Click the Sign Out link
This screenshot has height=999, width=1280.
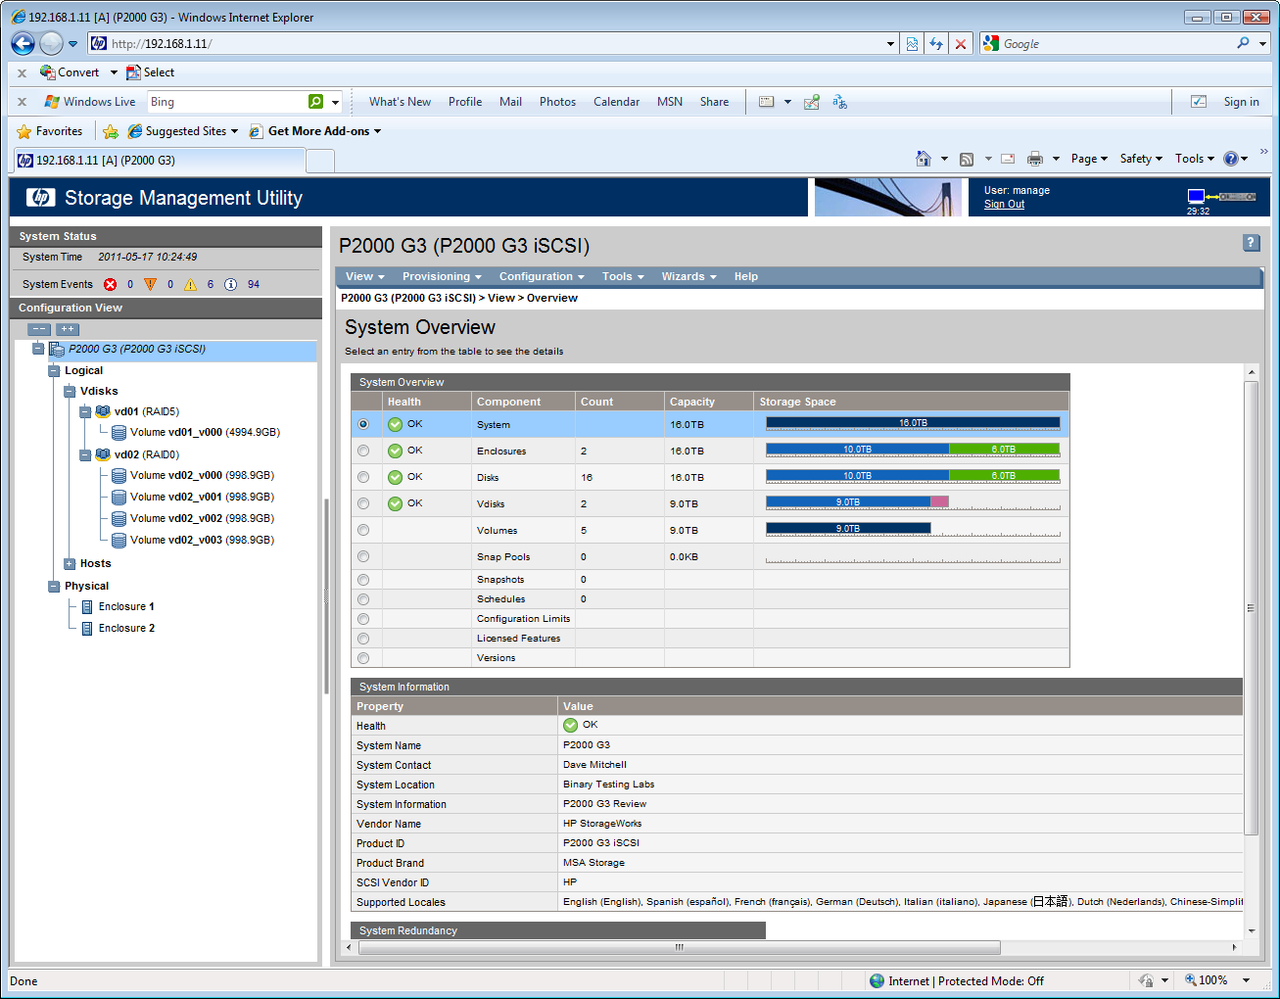pyautogui.click(x=1004, y=204)
